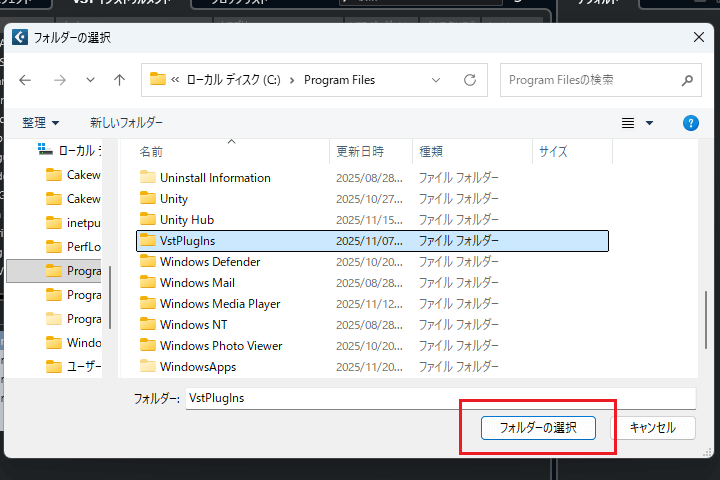Screen dimensions: 720x480
Task: Click 新しいフォルダー to create a folder
Action: point(126,123)
